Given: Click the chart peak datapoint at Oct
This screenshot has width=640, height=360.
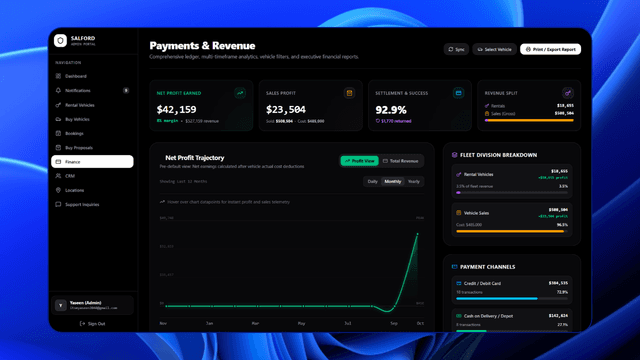Looking at the screenshot, I should click(417, 234).
